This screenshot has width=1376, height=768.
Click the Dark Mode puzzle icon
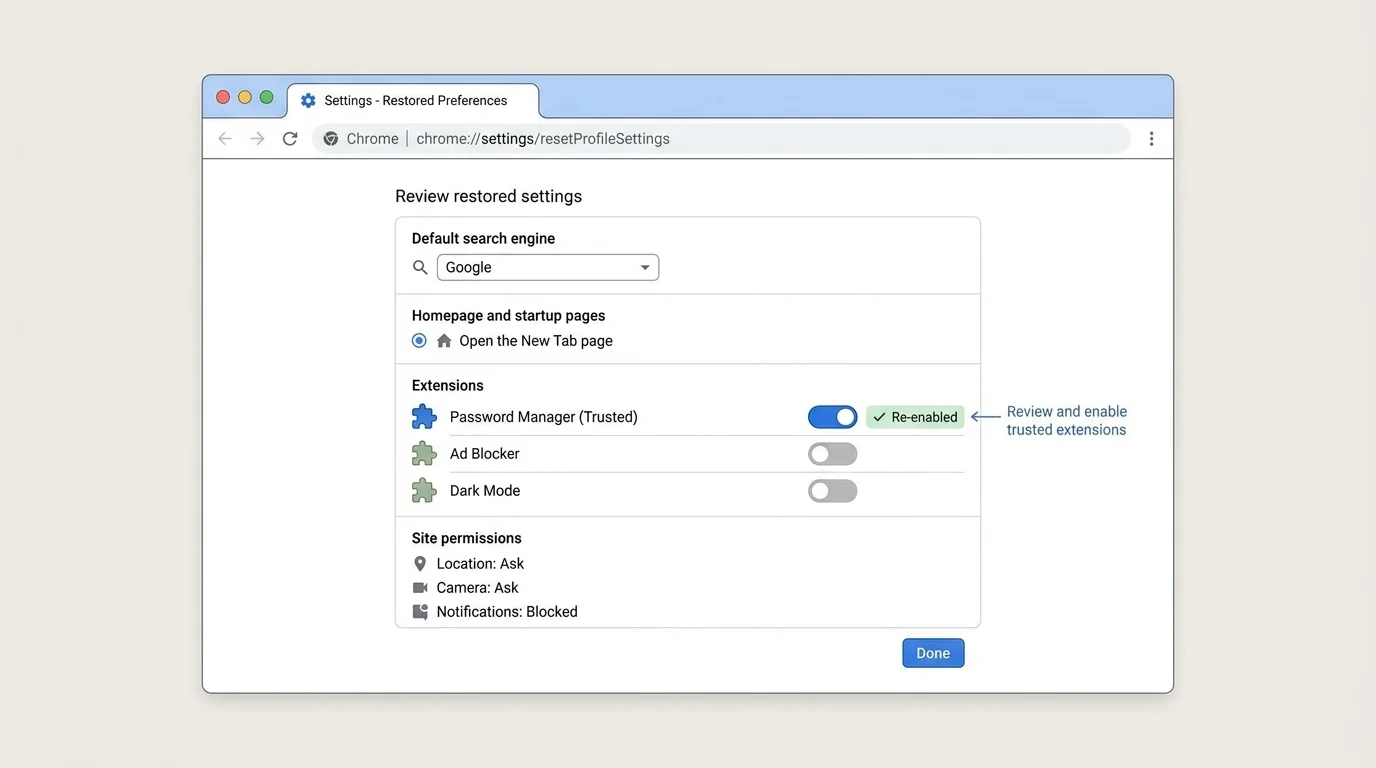coord(424,491)
